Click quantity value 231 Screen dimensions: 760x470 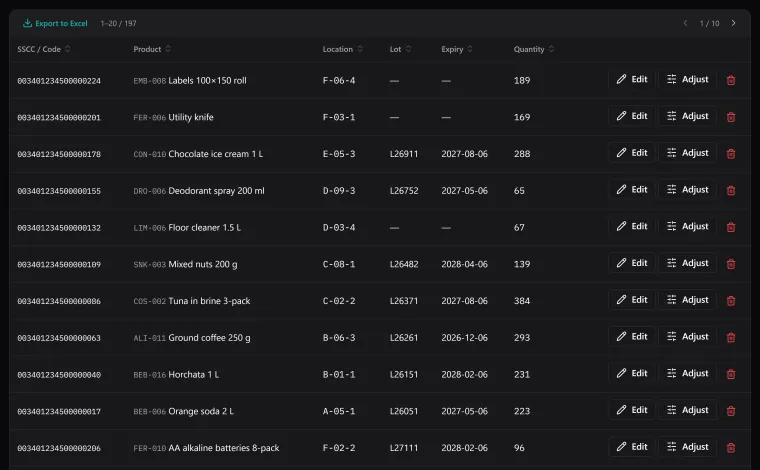522,375
